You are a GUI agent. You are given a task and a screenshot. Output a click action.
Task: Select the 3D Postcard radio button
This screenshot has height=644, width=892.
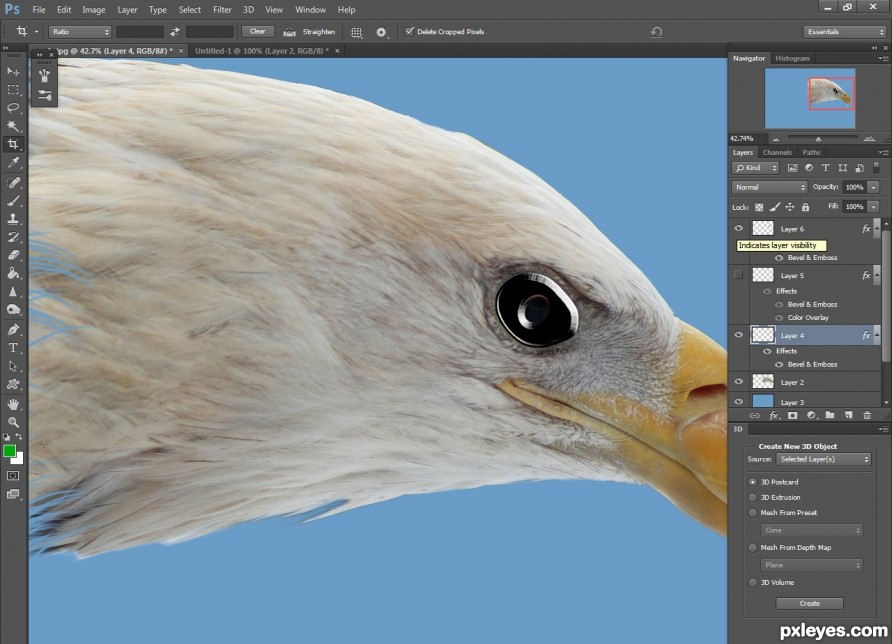(753, 482)
